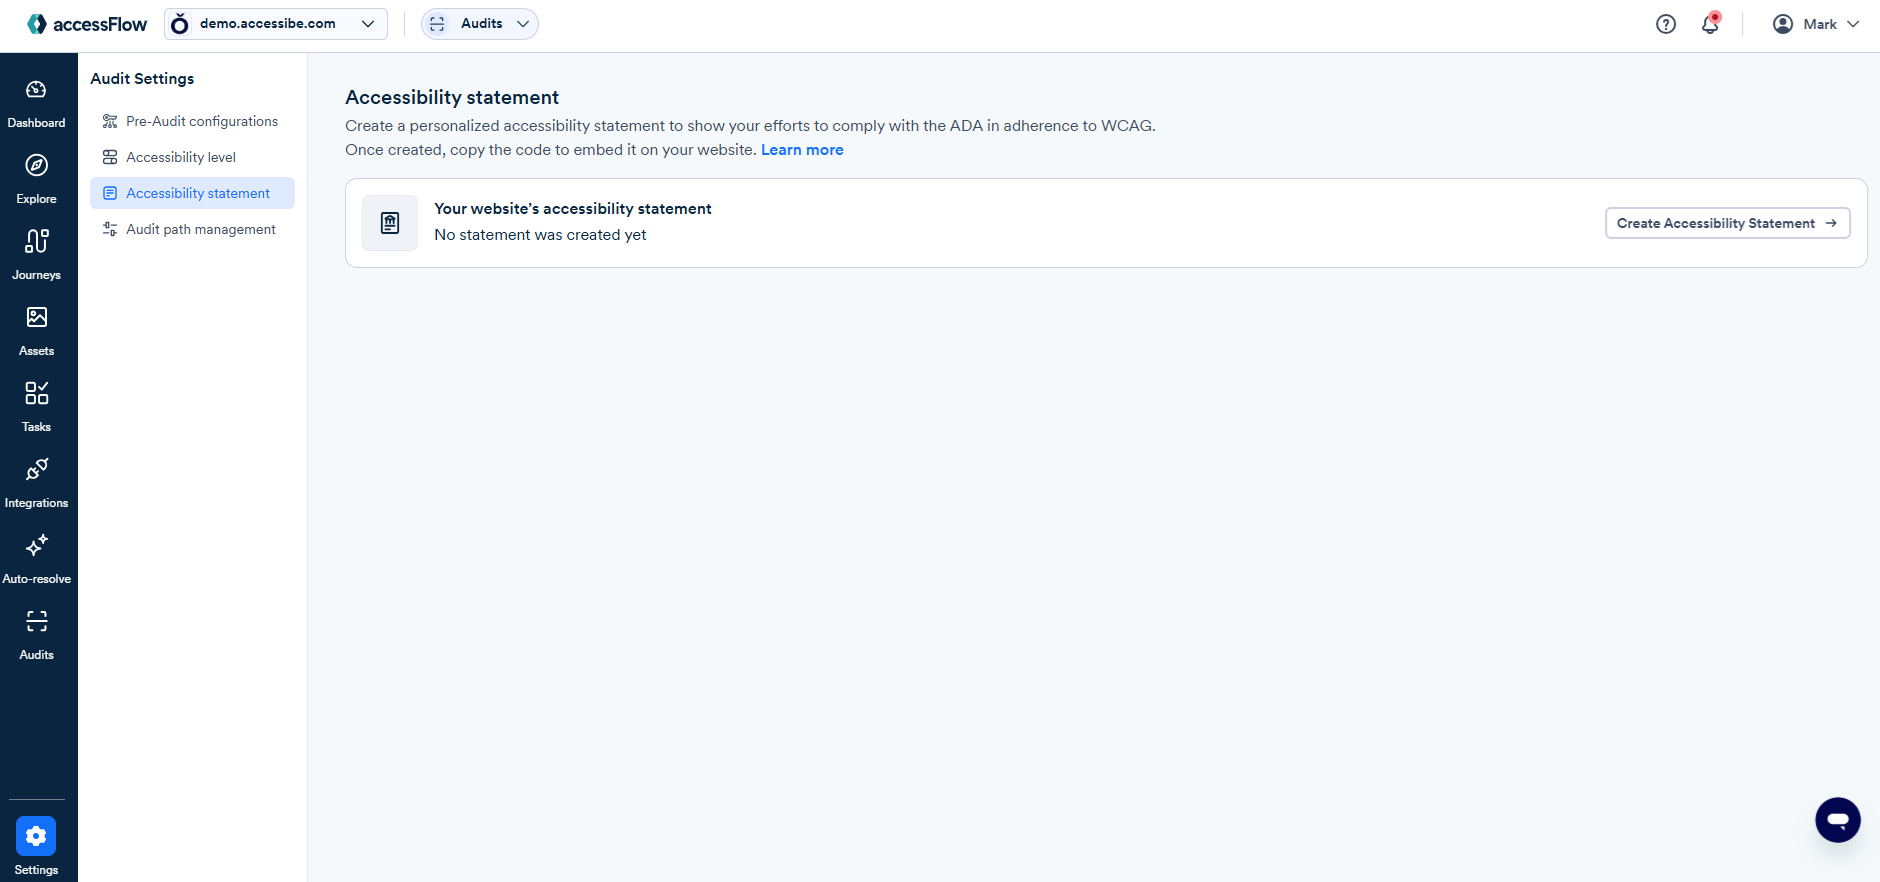Open Audits scan icon in sidebar
Screen dimensions: 1880x882
(36, 621)
